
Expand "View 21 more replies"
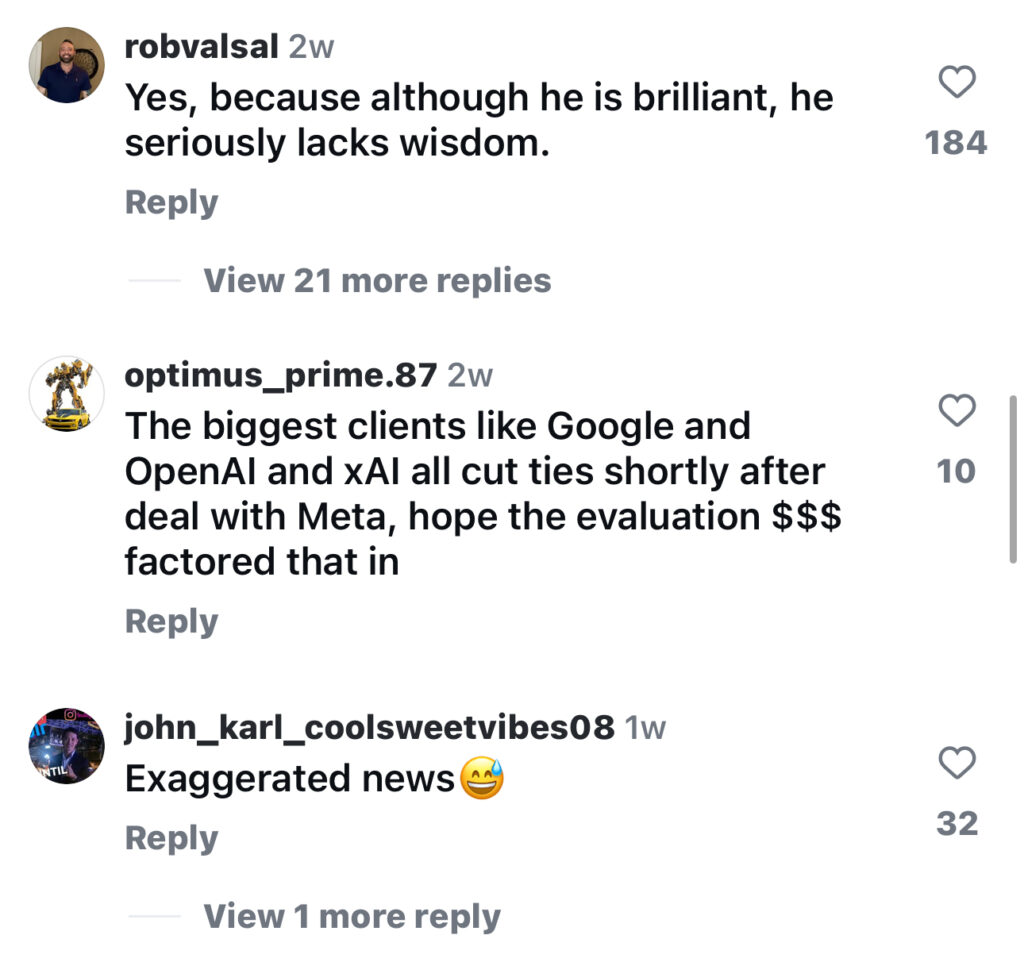pos(377,281)
